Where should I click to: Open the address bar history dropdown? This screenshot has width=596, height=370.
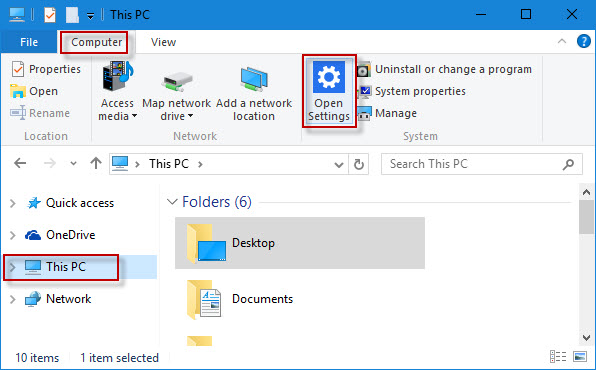(x=339, y=164)
